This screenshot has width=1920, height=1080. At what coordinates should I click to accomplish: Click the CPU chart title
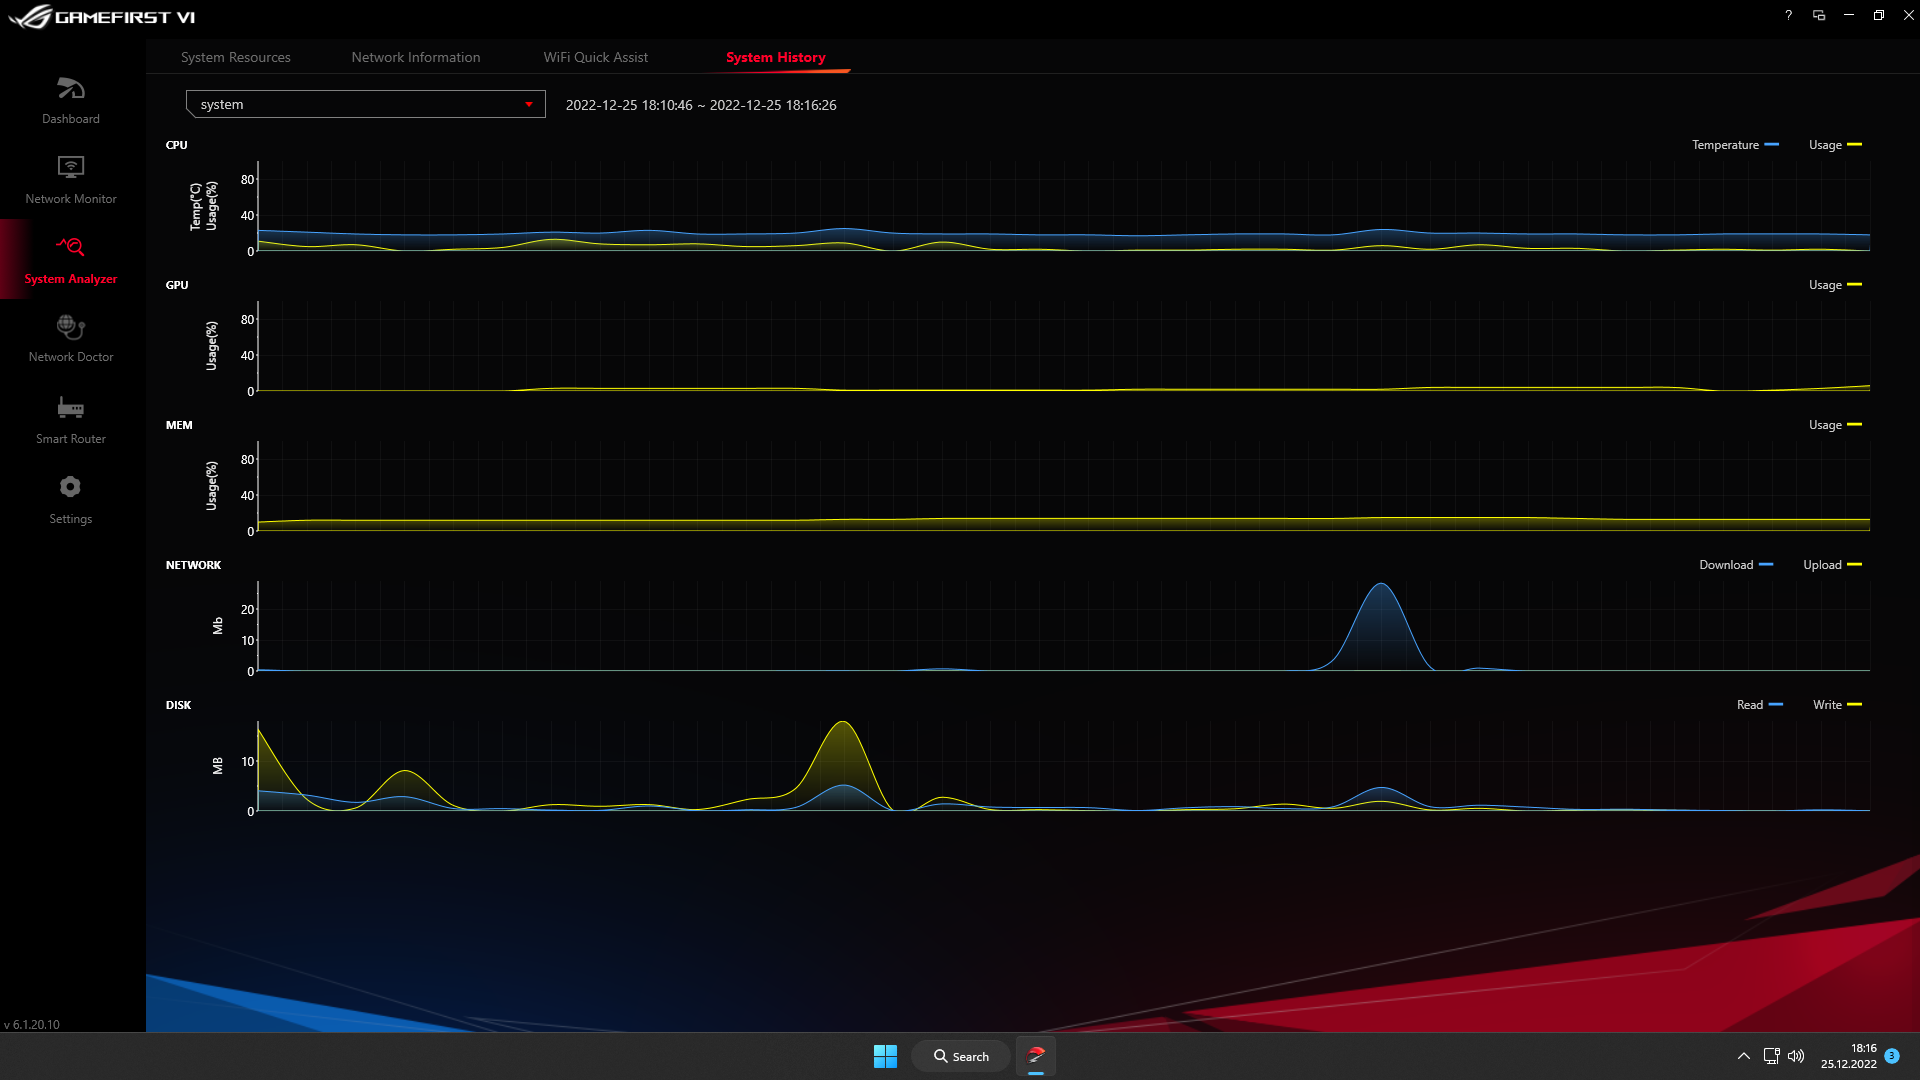pyautogui.click(x=177, y=145)
